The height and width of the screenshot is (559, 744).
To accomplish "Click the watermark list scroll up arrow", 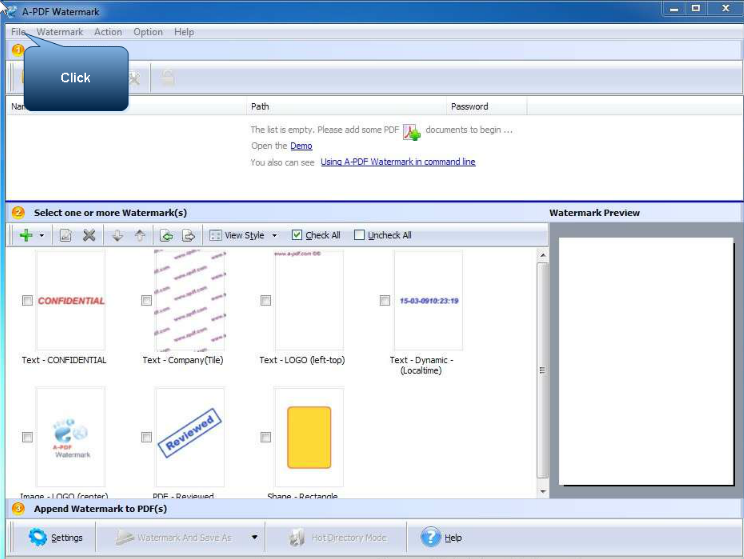I will pyautogui.click(x=543, y=255).
